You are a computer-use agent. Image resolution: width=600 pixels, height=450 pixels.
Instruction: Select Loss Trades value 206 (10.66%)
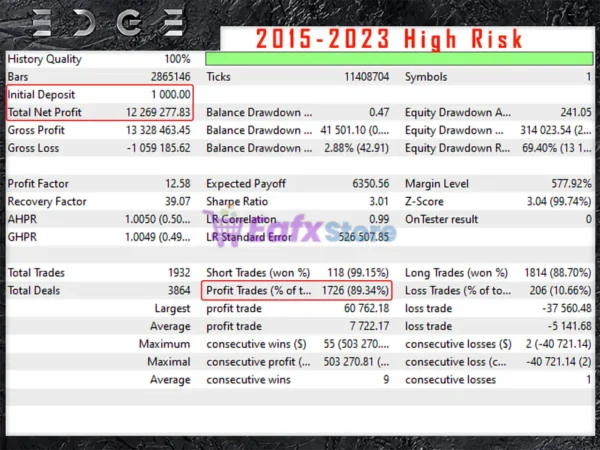(561, 290)
